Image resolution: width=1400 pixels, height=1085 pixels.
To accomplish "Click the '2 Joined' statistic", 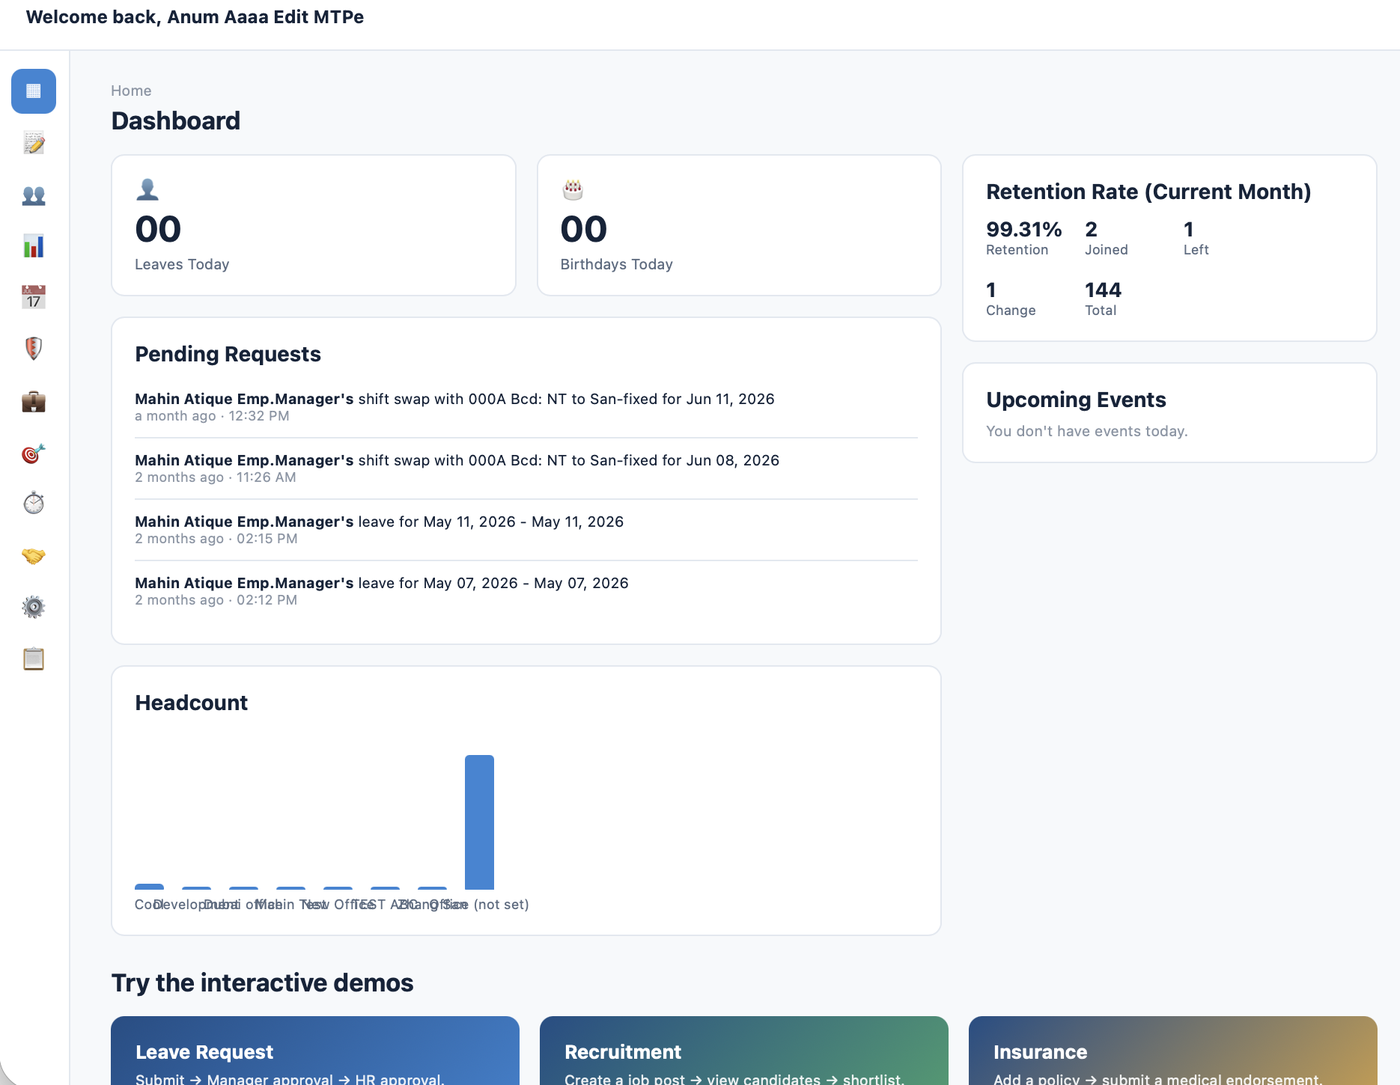I will (1106, 238).
